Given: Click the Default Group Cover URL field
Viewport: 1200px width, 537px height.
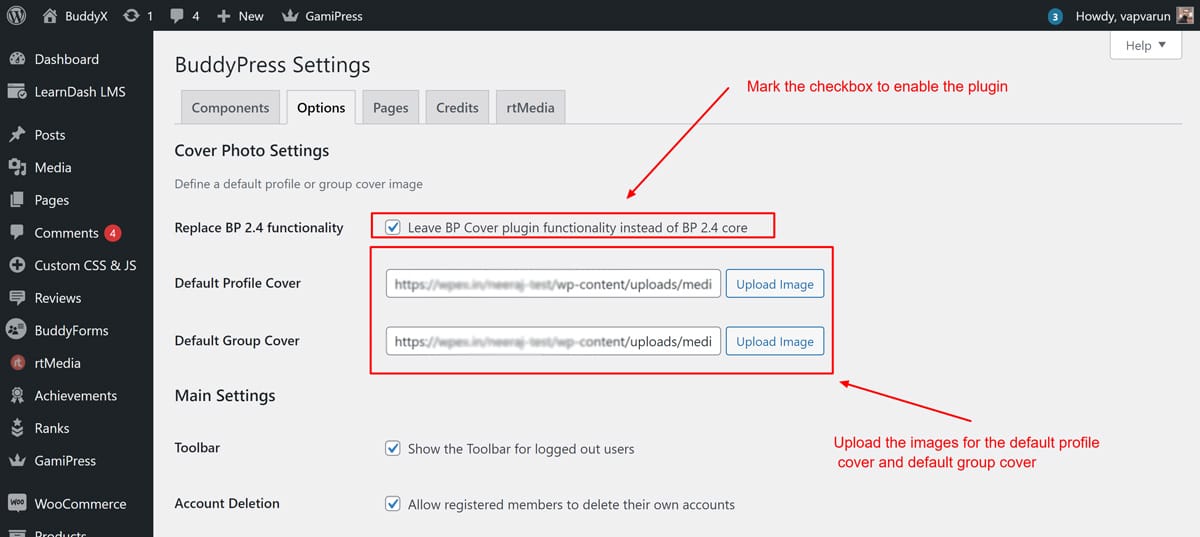Looking at the screenshot, I should click(x=553, y=342).
